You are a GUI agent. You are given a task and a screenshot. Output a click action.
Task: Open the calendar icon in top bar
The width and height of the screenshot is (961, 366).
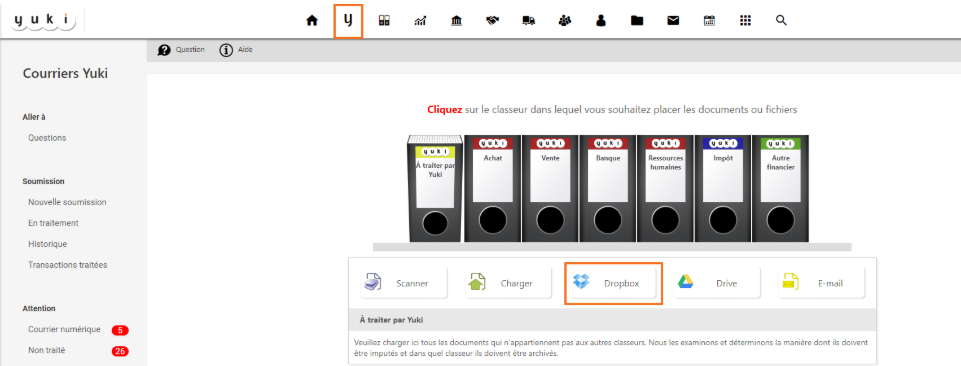click(709, 21)
